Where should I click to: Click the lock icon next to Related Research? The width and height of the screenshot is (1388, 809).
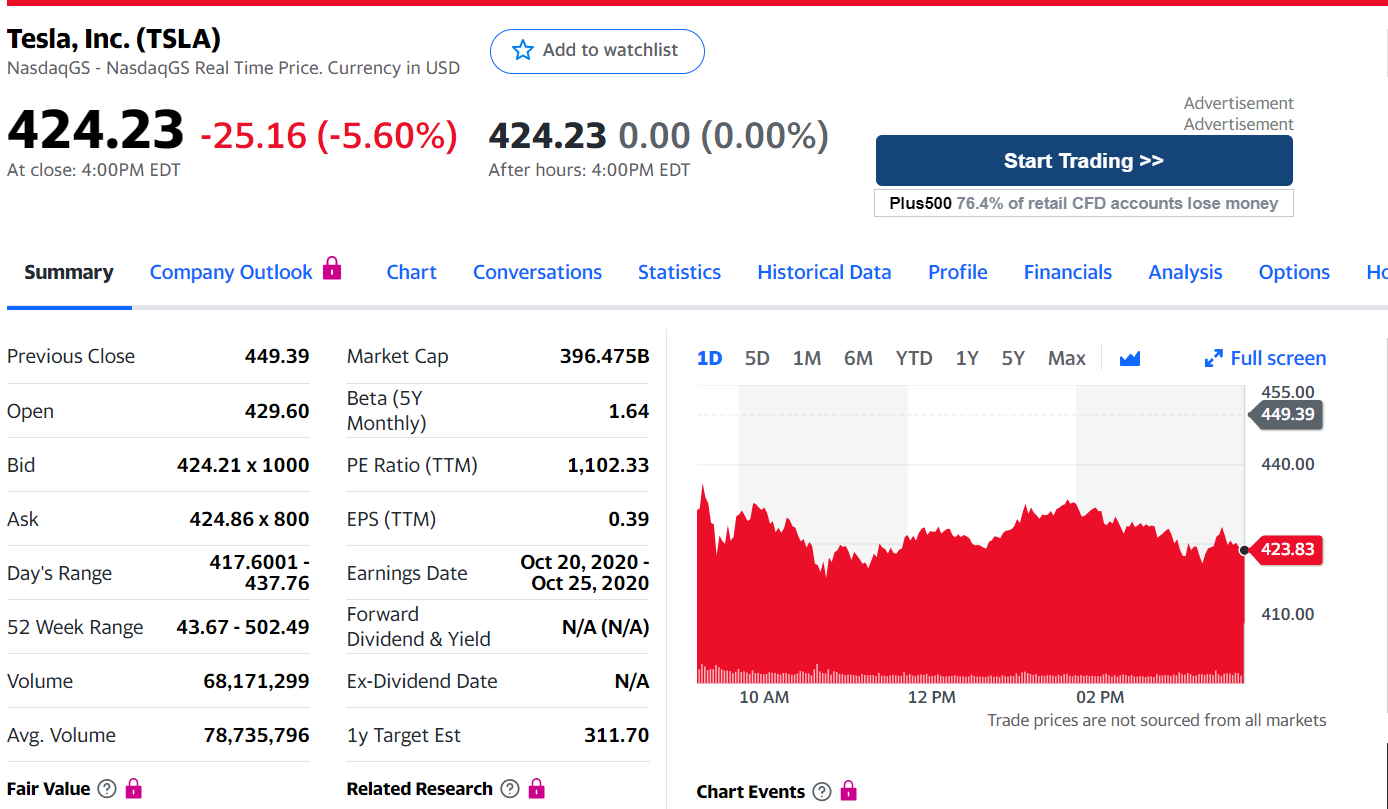[536, 789]
